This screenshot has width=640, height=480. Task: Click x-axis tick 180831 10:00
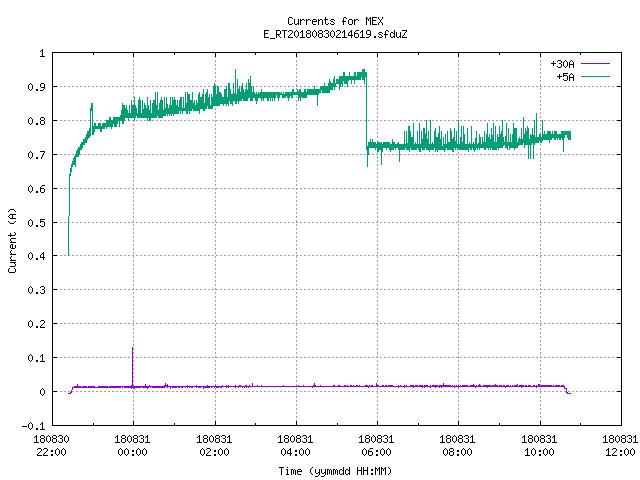(539, 446)
